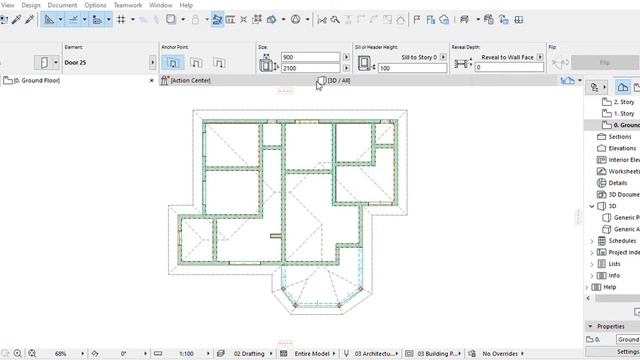The height and width of the screenshot is (360, 640).
Task: Open the guide lines dropdown arrow
Action: pos(60,20)
